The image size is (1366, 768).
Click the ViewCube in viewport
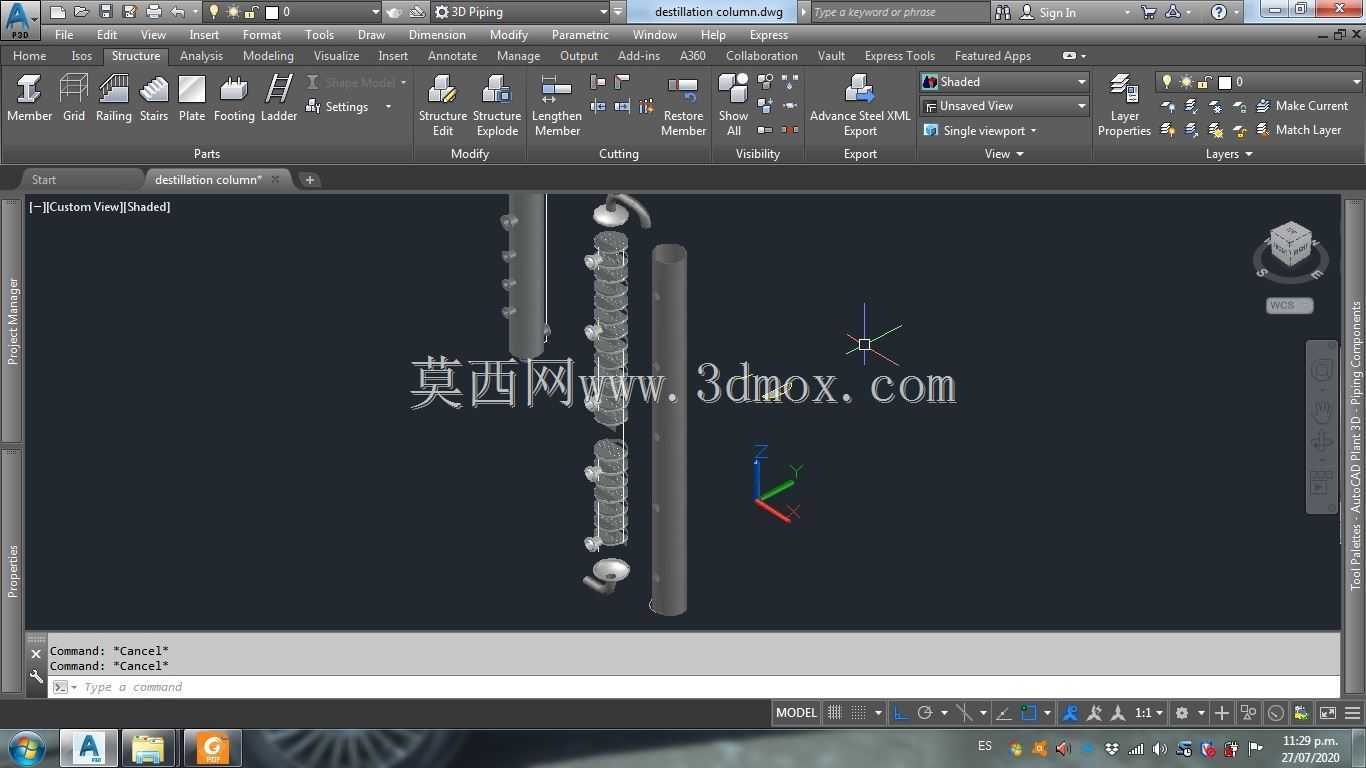coord(1290,245)
